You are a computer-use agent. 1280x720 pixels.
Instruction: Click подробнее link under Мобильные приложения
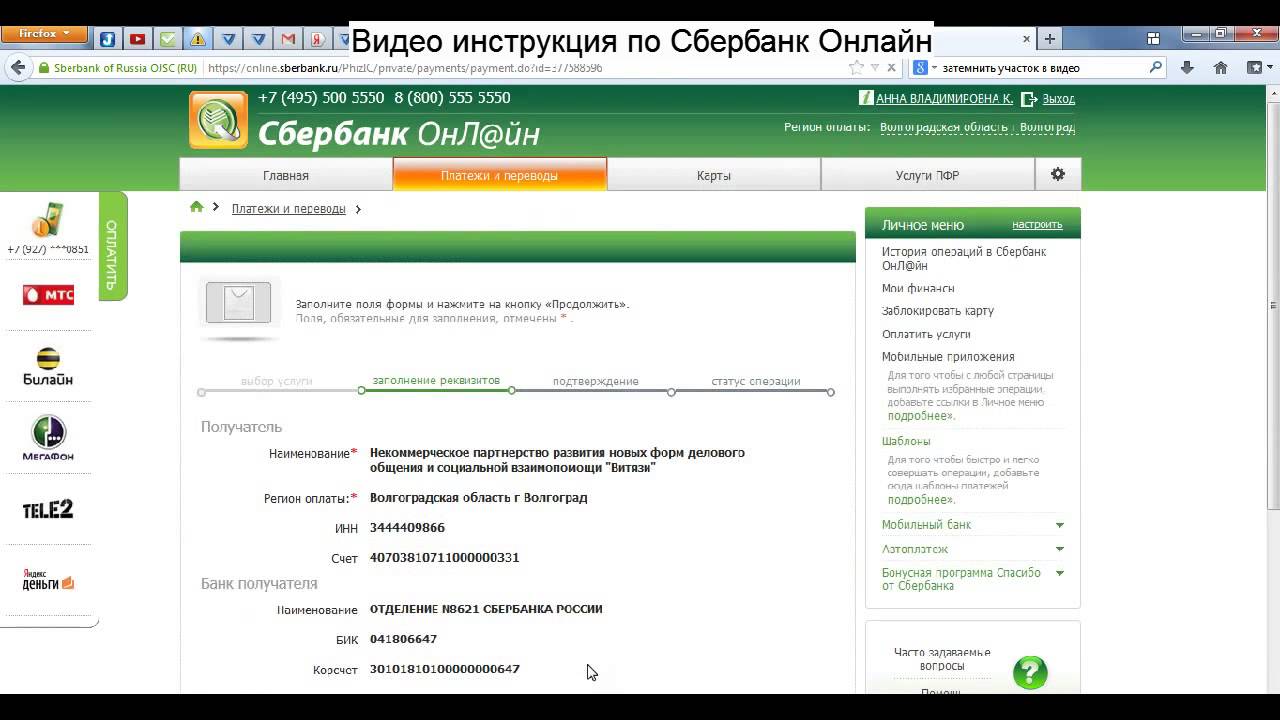tap(921, 416)
